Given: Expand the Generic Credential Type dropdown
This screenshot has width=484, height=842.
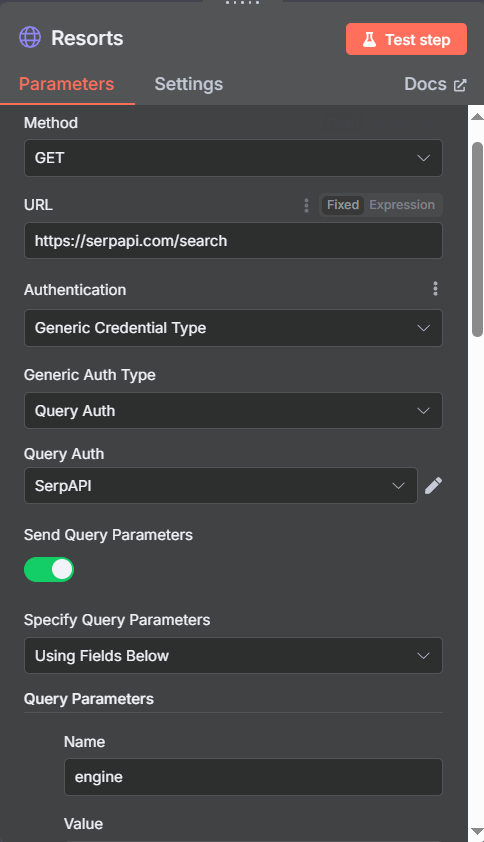Looking at the screenshot, I should pos(233,328).
